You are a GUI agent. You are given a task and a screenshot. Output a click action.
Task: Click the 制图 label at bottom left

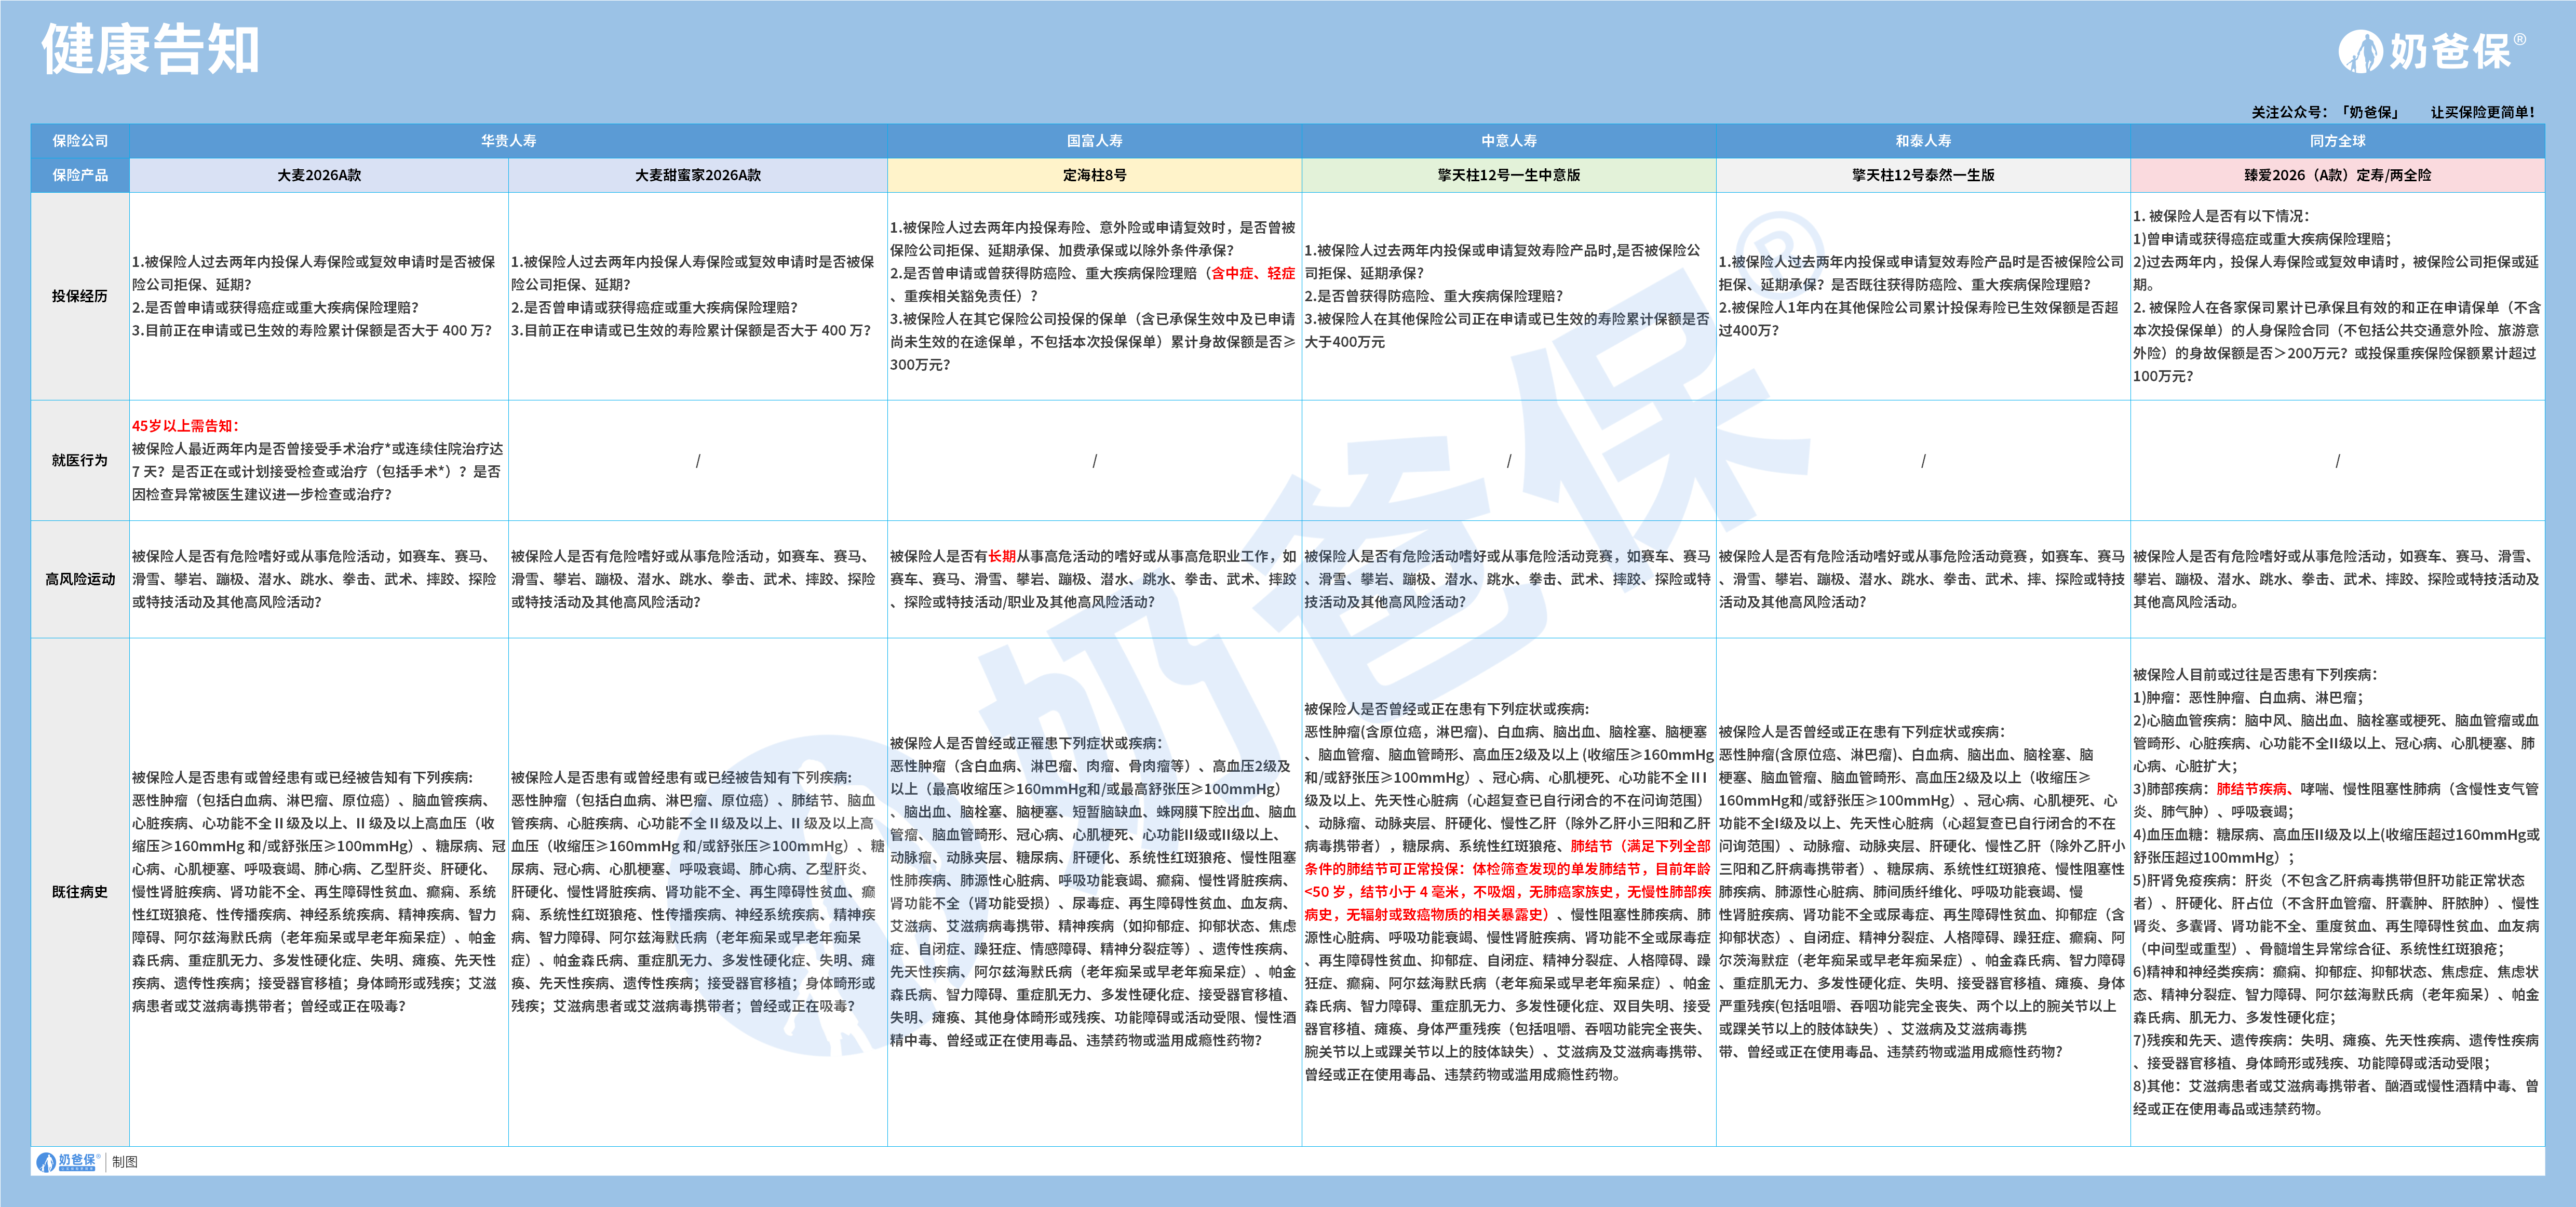[125, 1162]
